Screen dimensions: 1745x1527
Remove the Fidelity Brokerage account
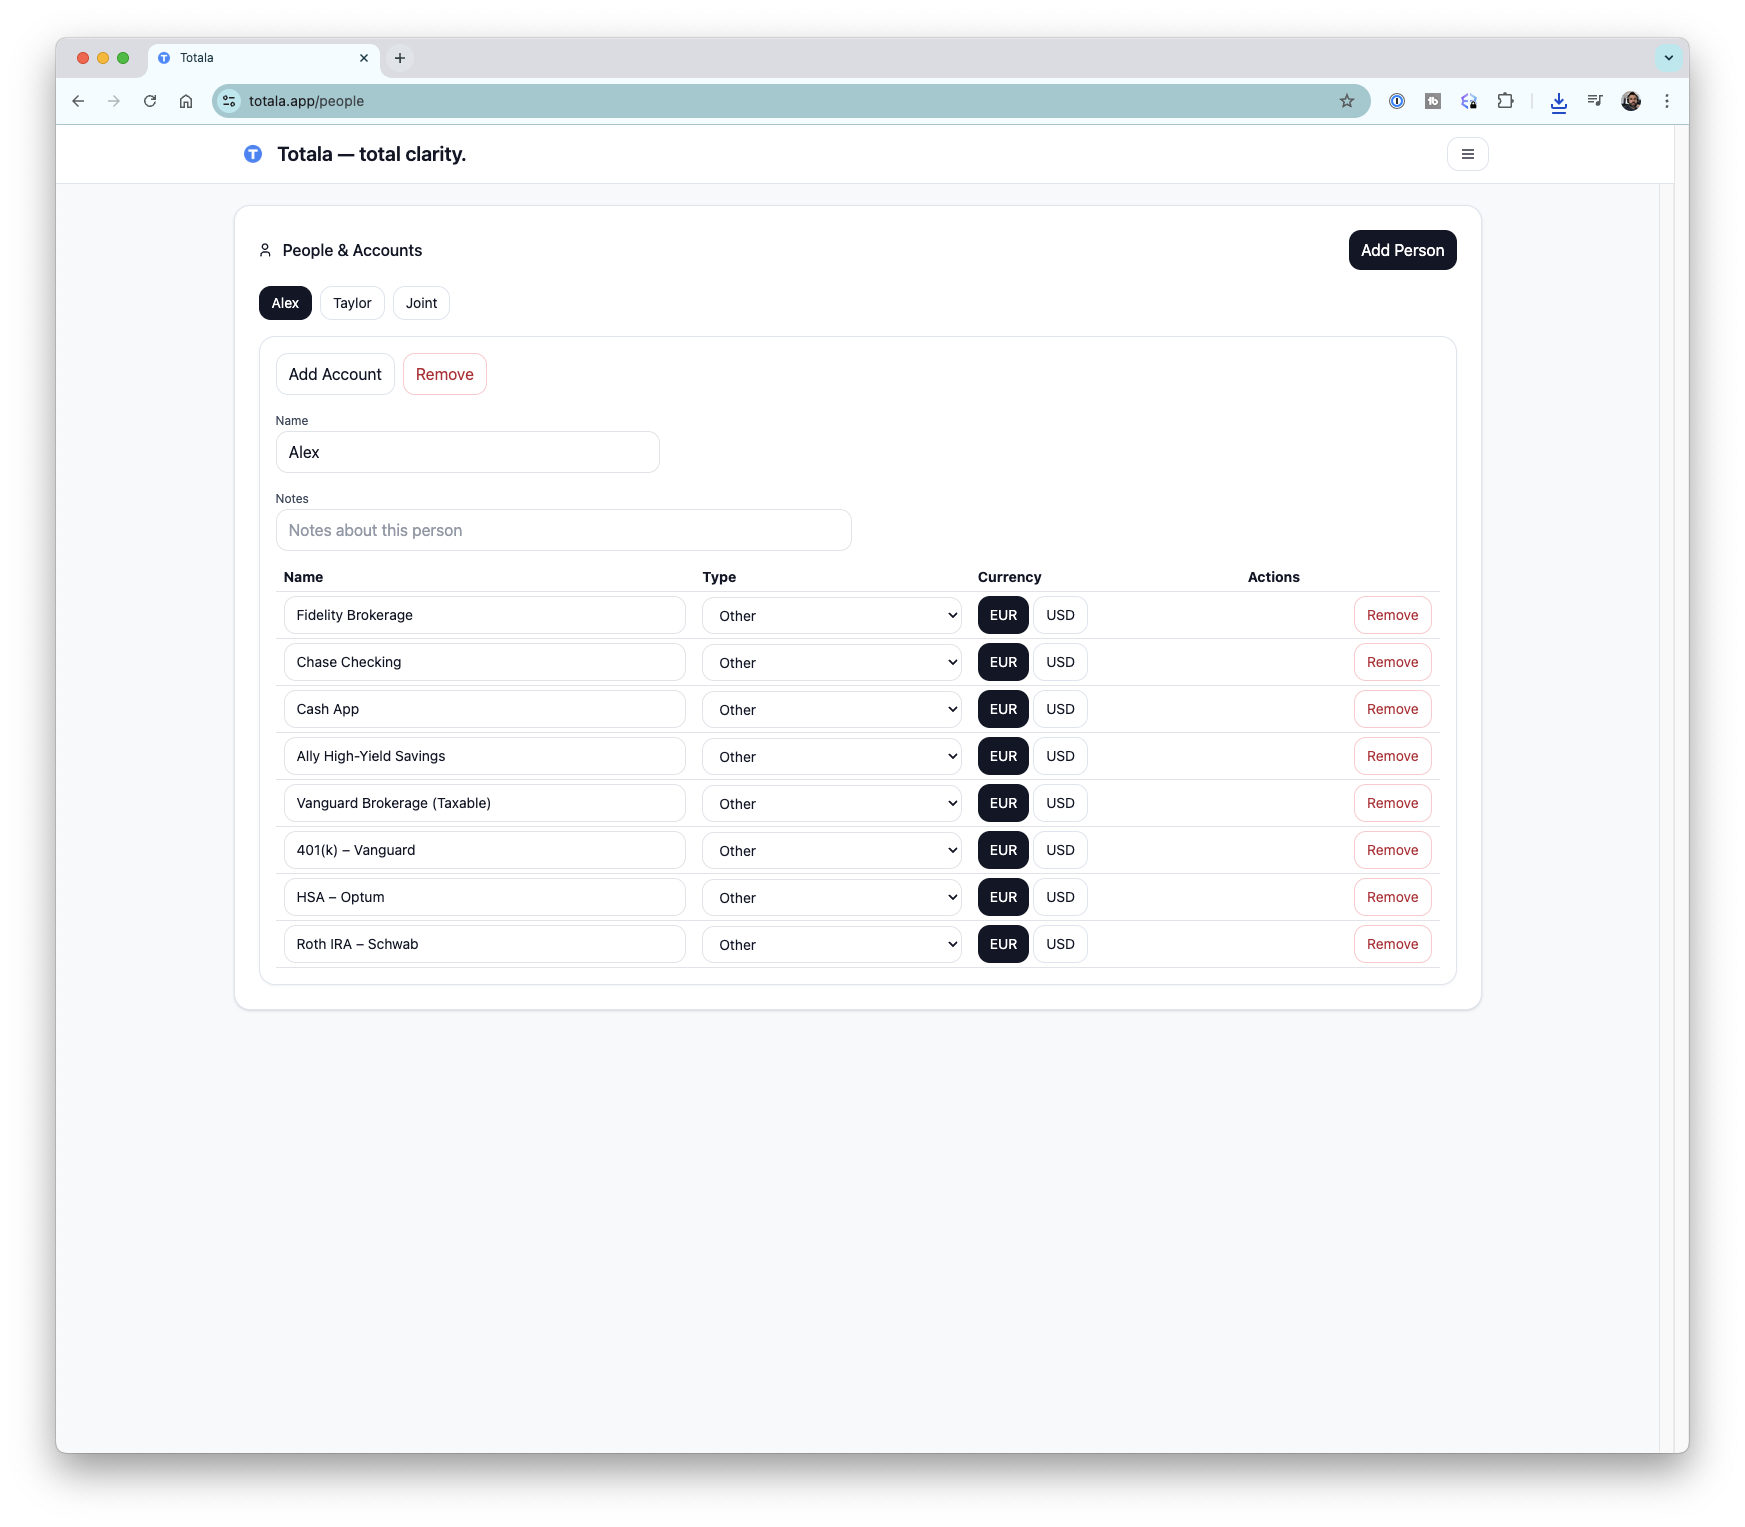click(1392, 615)
